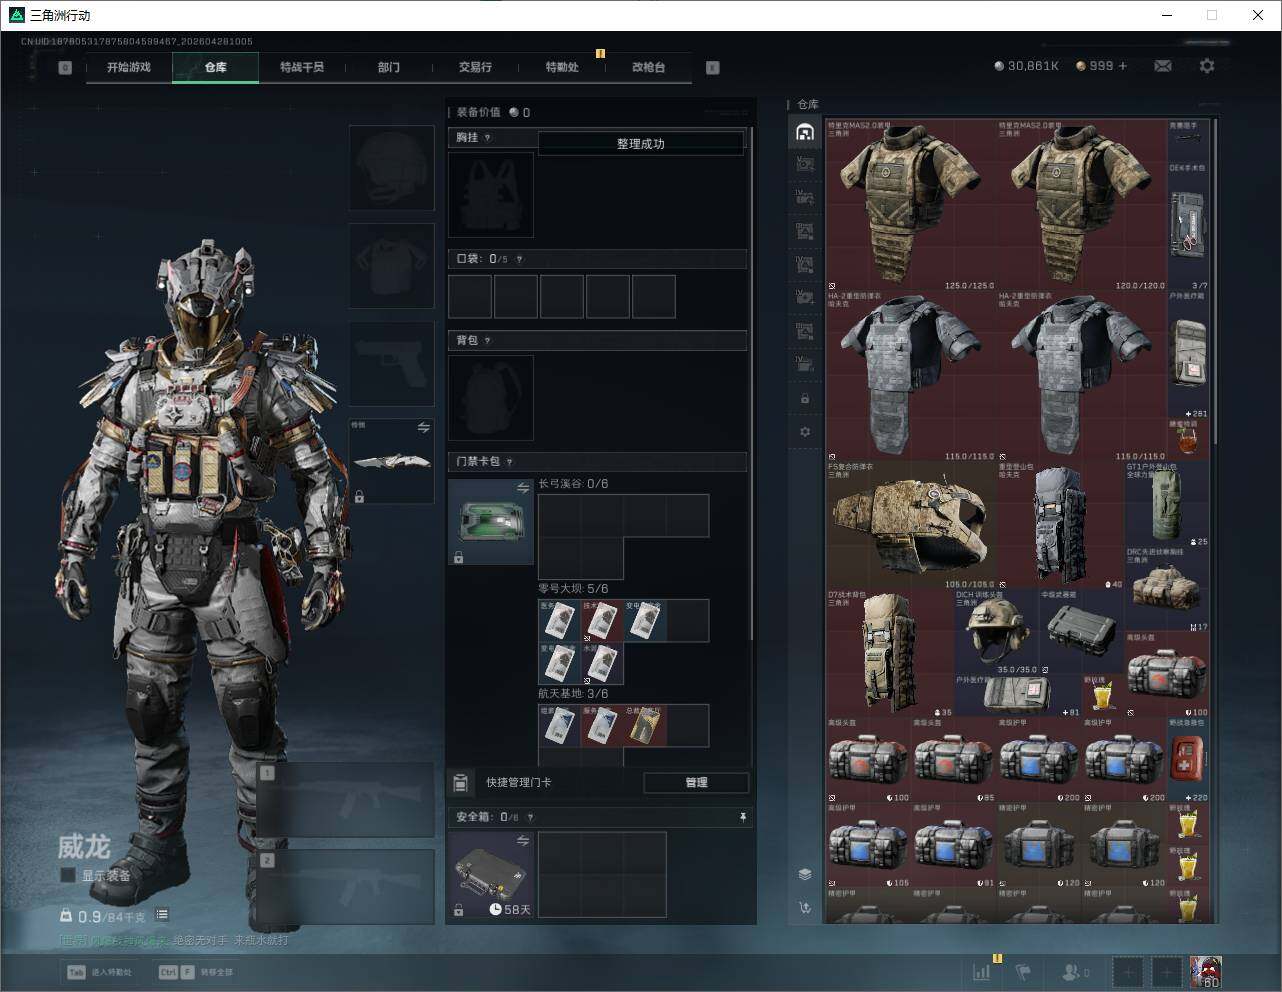Open the help tooltip beside 安全箱
This screenshot has height=992, width=1282.
[530, 817]
